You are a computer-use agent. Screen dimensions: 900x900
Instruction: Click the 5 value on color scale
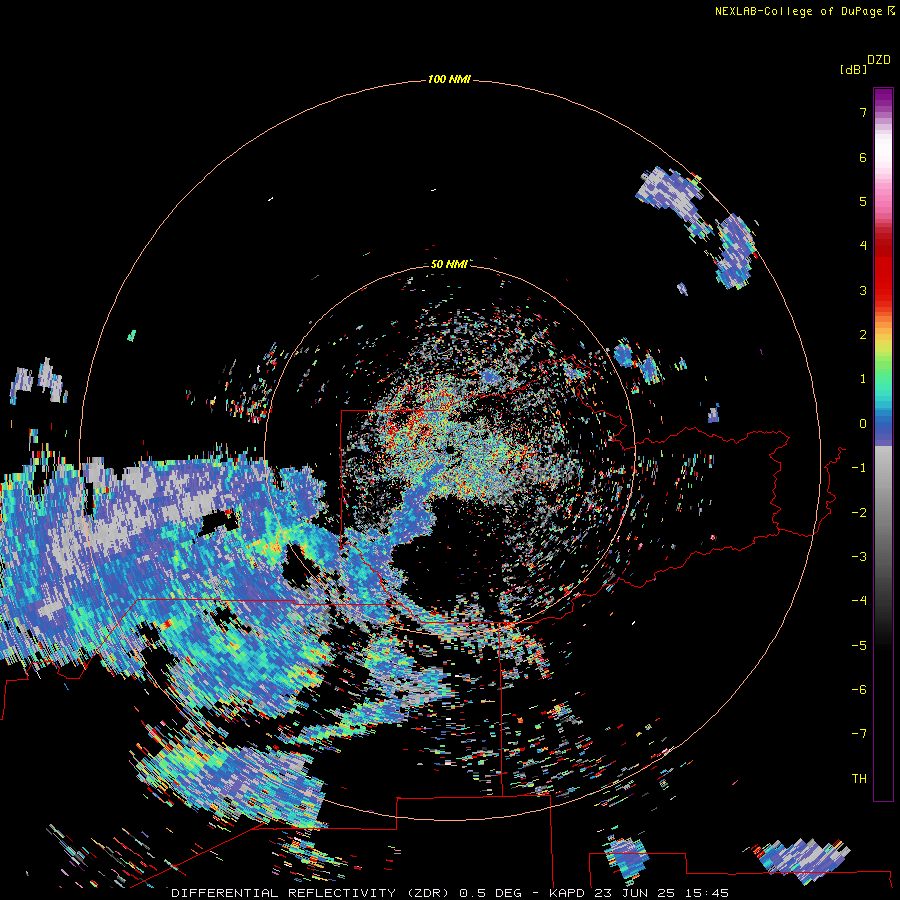tap(863, 201)
